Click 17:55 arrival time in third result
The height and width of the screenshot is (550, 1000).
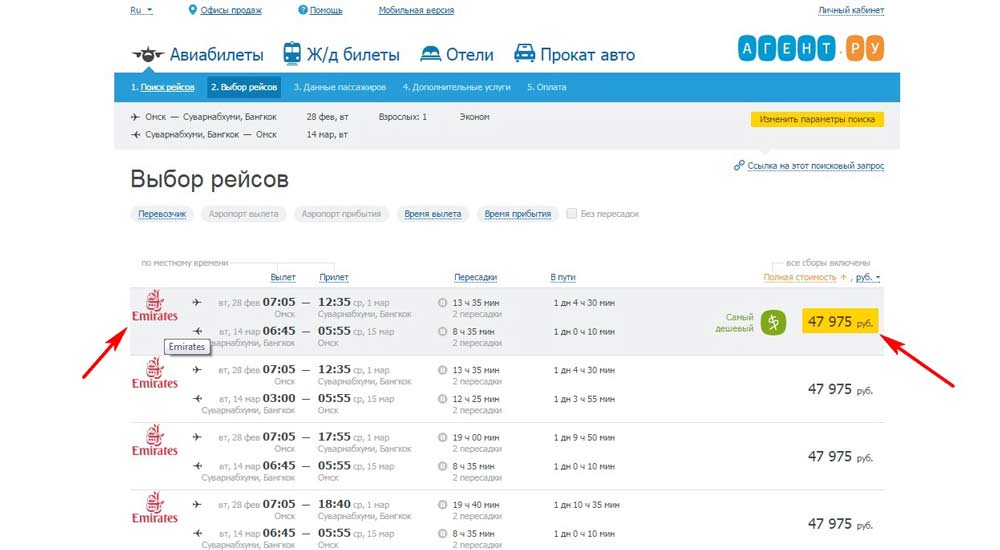coord(334,437)
